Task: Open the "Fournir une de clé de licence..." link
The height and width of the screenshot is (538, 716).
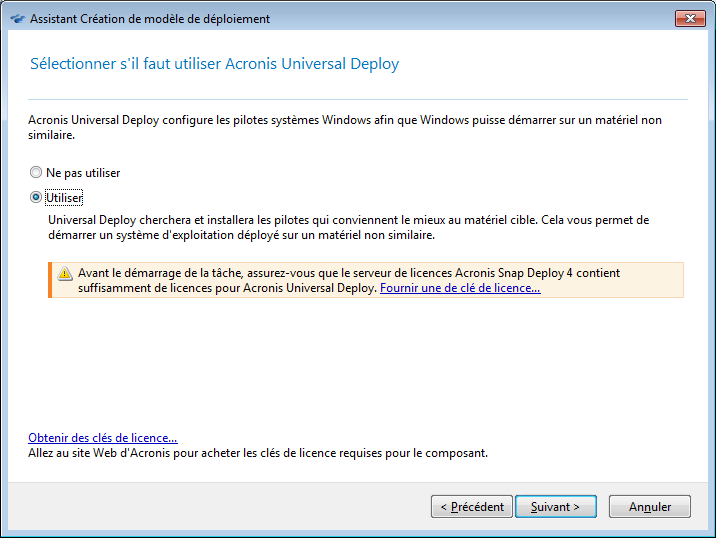Action: pyautogui.click(x=460, y=288)
